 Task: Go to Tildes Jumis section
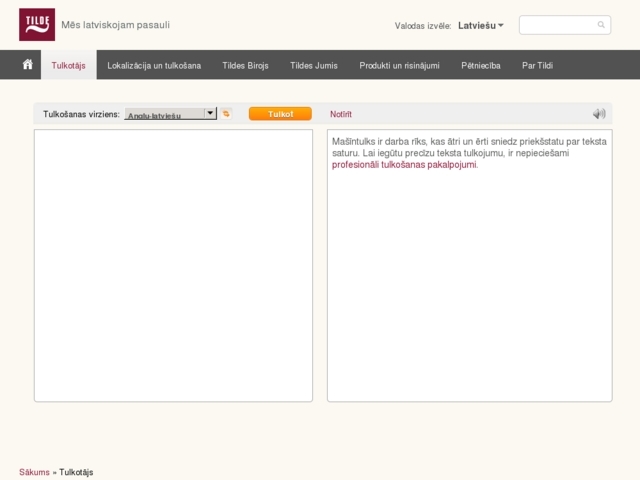(x=314, y=66)
